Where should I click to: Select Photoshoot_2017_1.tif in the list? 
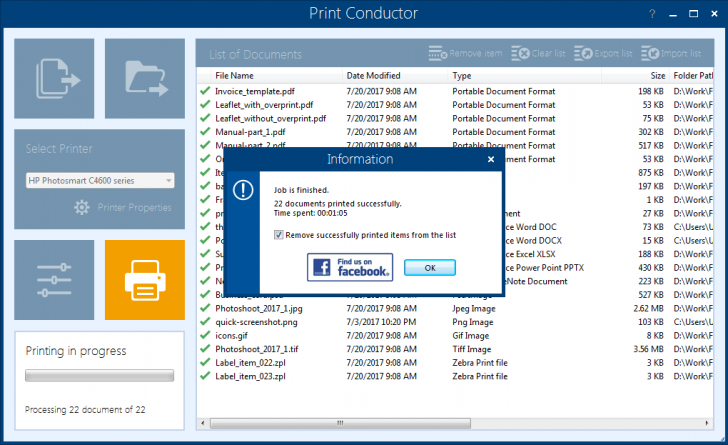[x=257, y=349]
